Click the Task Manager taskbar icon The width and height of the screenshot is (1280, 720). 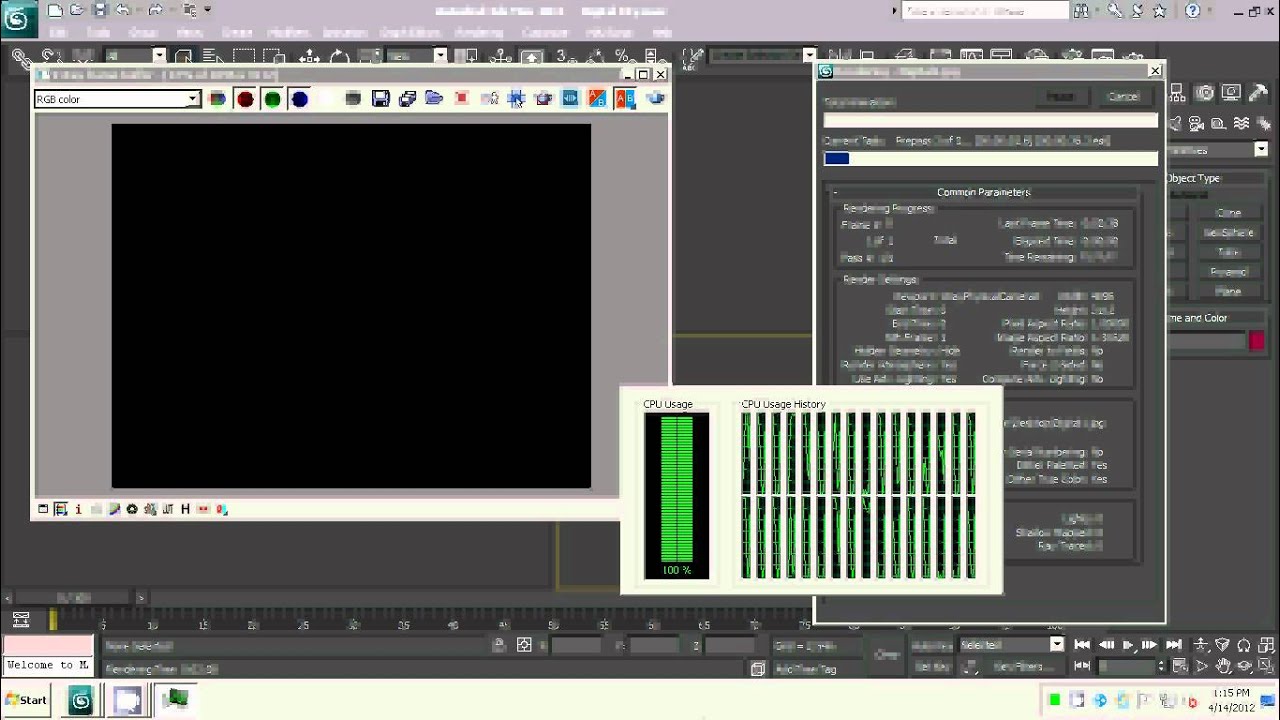pos(176,700)
